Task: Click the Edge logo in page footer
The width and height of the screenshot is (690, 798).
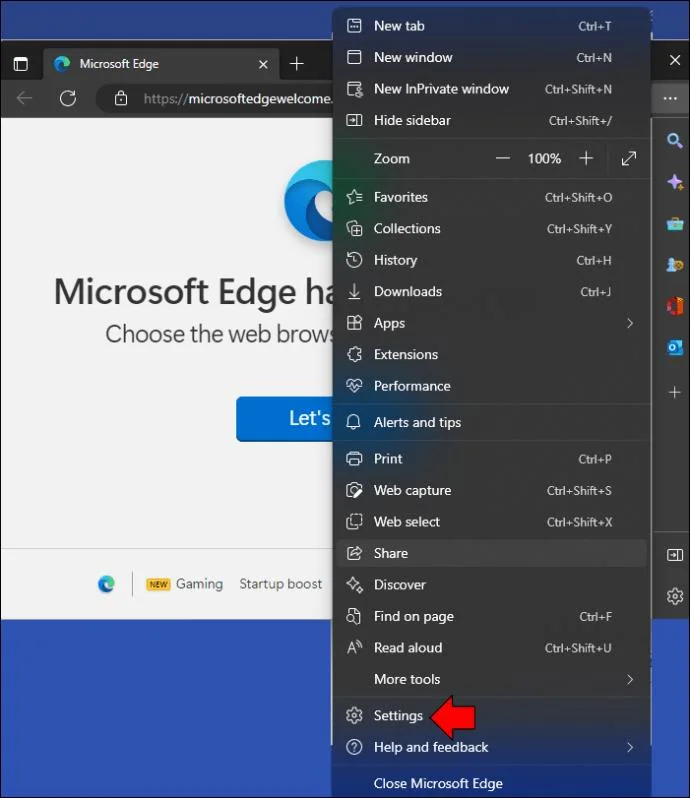Action: coord(106,584)
